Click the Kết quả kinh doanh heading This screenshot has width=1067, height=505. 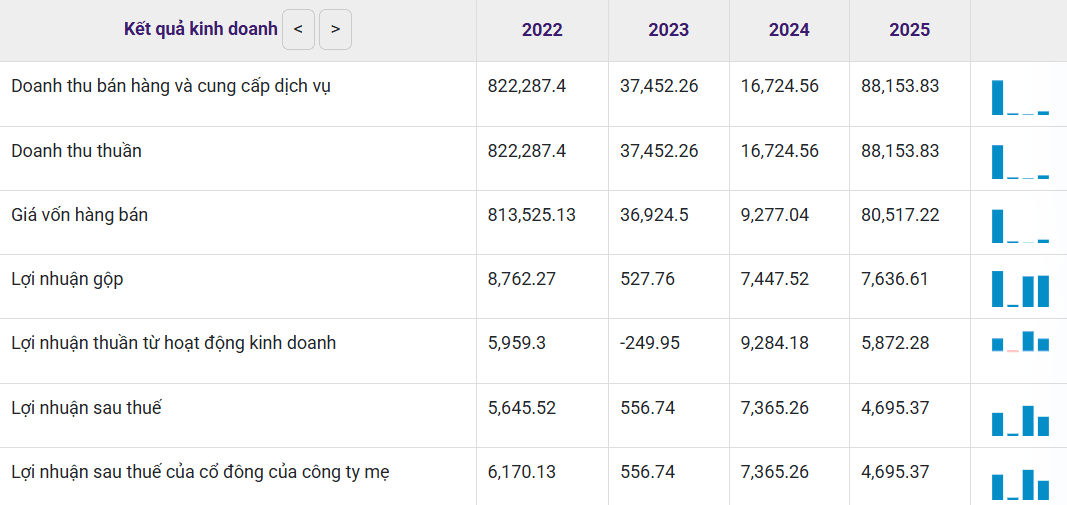pyautogui.click(x=201, y=29)
